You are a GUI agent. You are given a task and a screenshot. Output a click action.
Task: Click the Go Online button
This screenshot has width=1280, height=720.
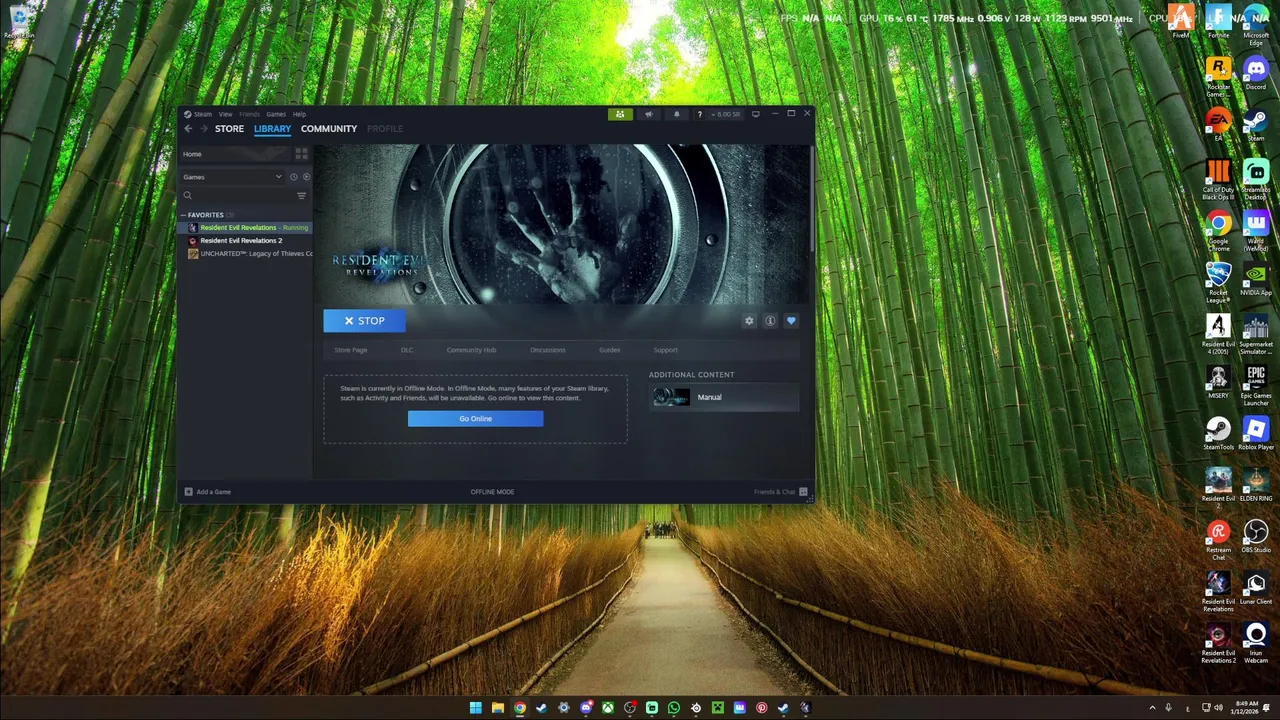pos(475,419)
